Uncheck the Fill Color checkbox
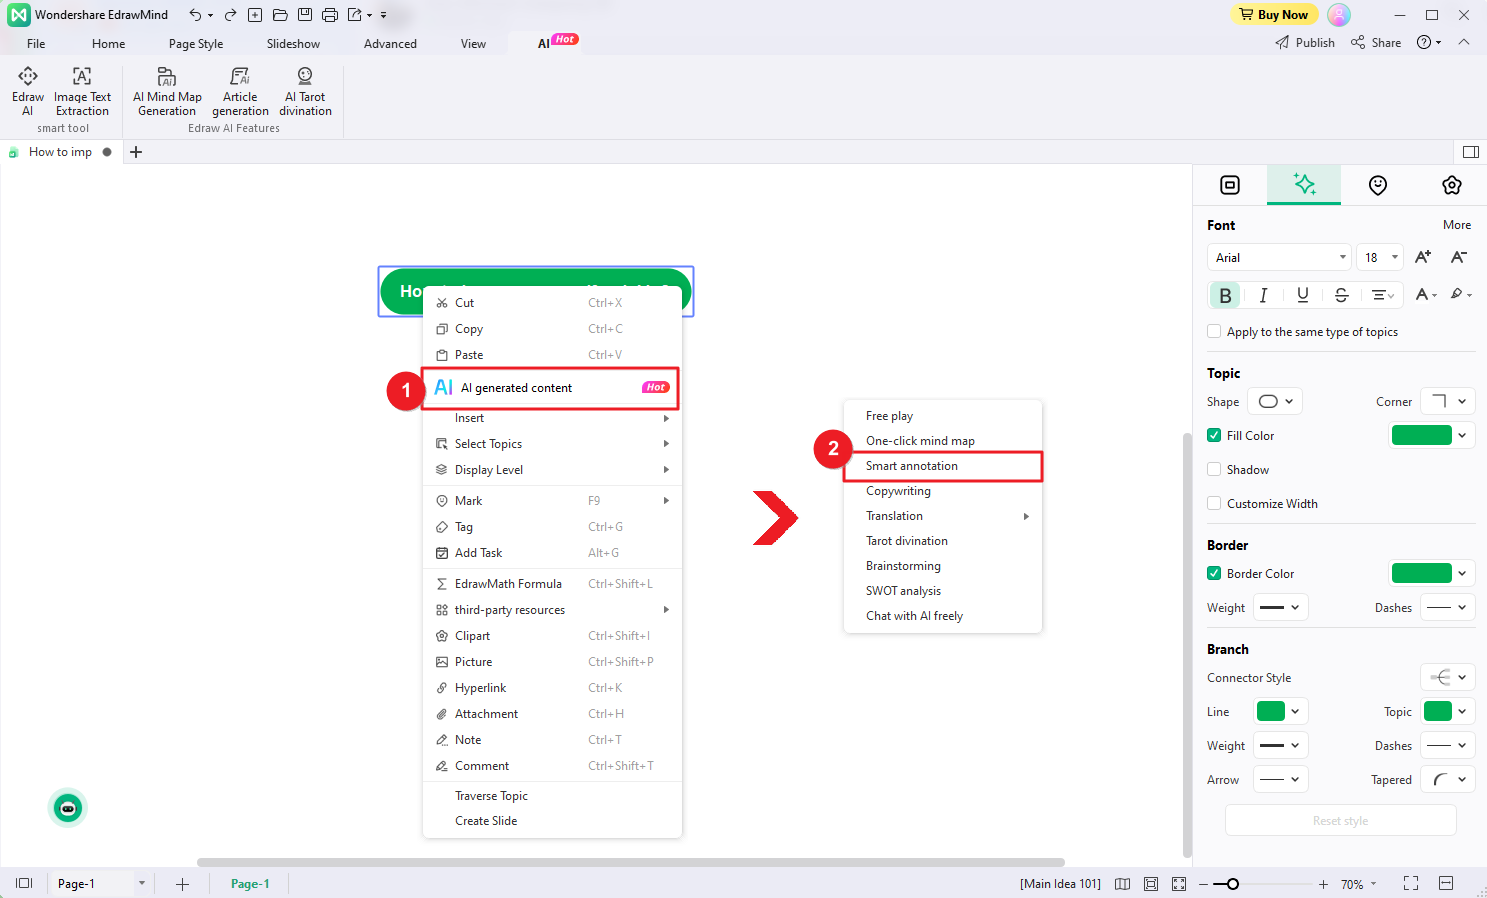Screen dimensions: 1487x898 [1214, 435]
